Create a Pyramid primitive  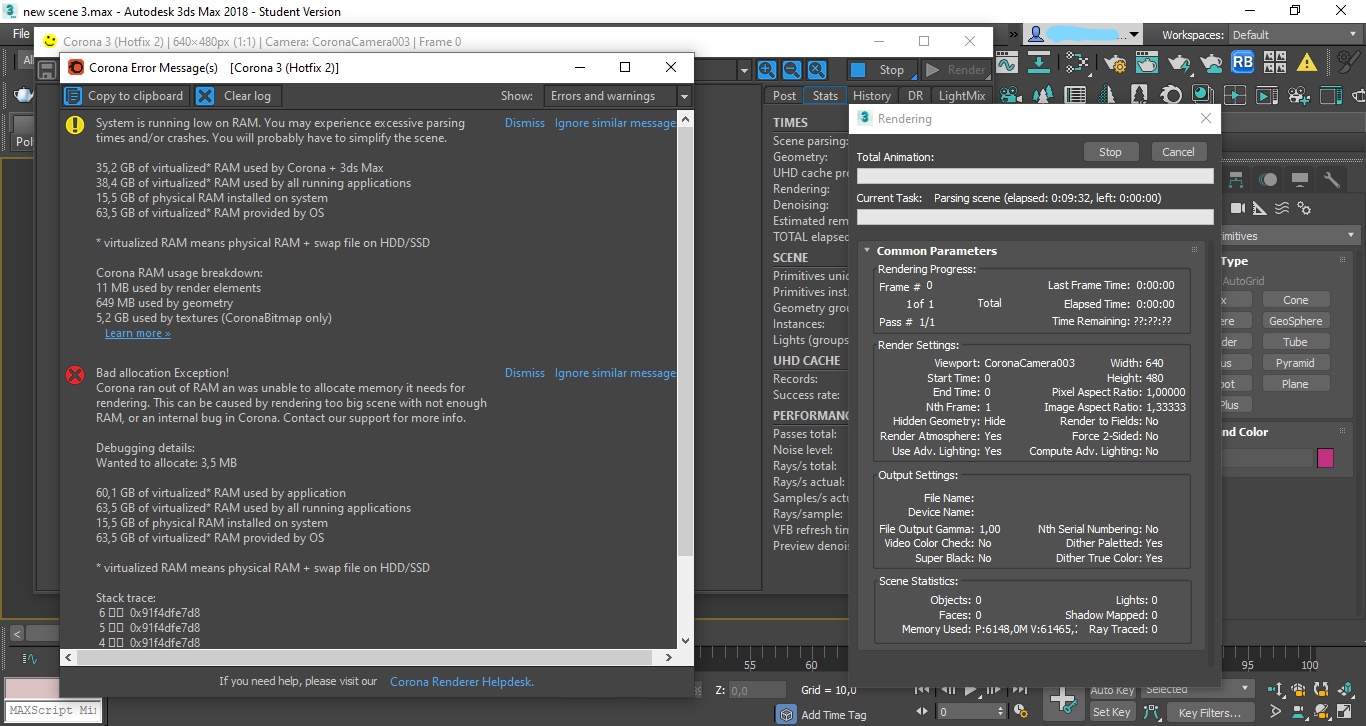(x=1295, y=363)
